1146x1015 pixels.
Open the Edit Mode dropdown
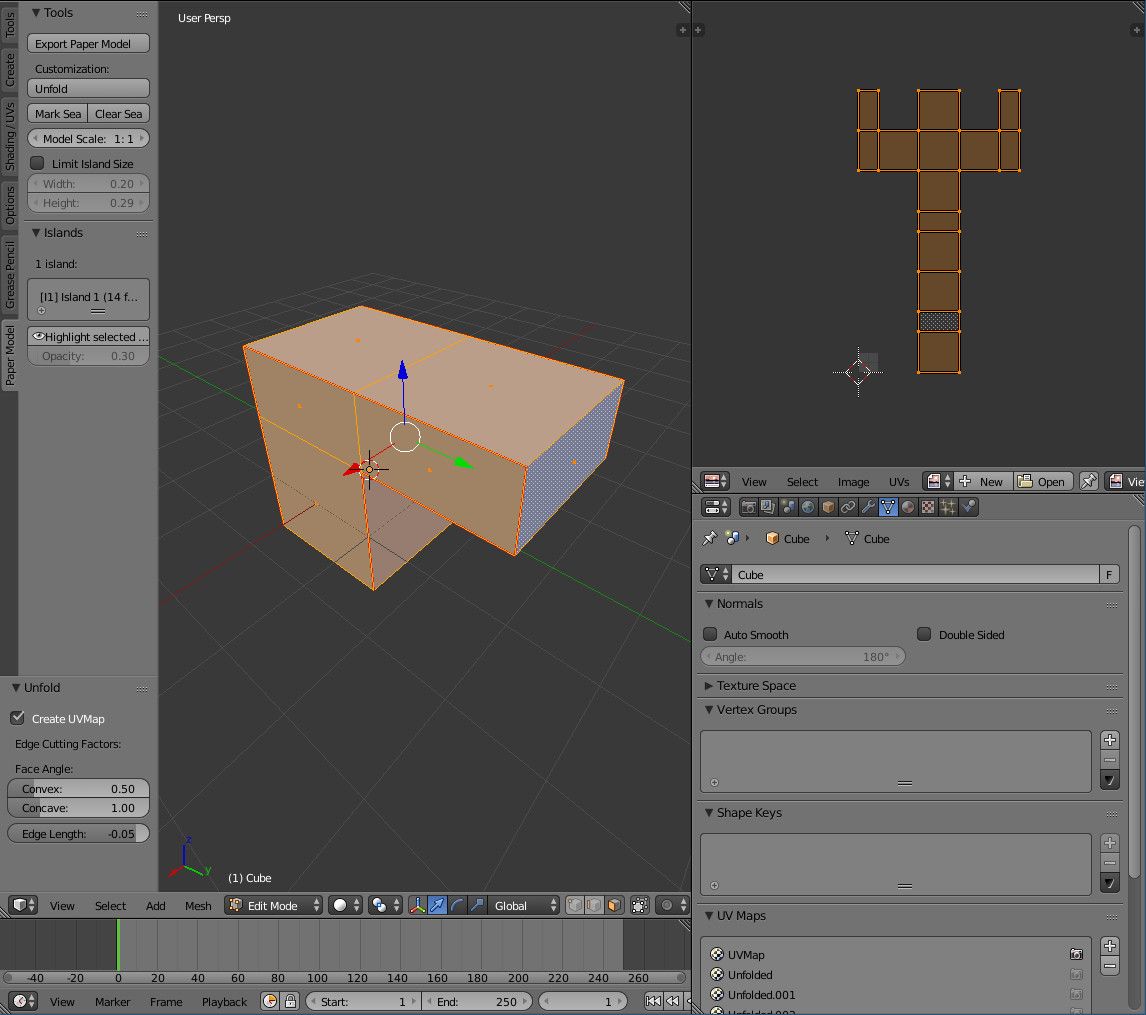(272, 905)
